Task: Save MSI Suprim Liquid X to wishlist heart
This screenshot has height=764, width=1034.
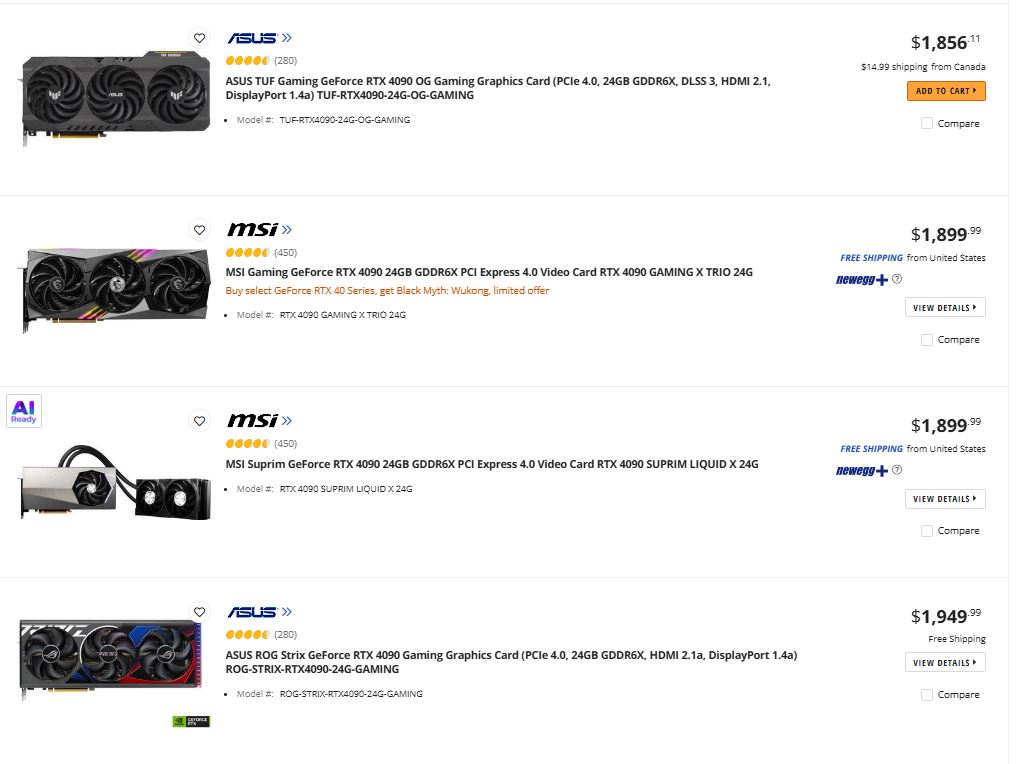Action: 199,421
